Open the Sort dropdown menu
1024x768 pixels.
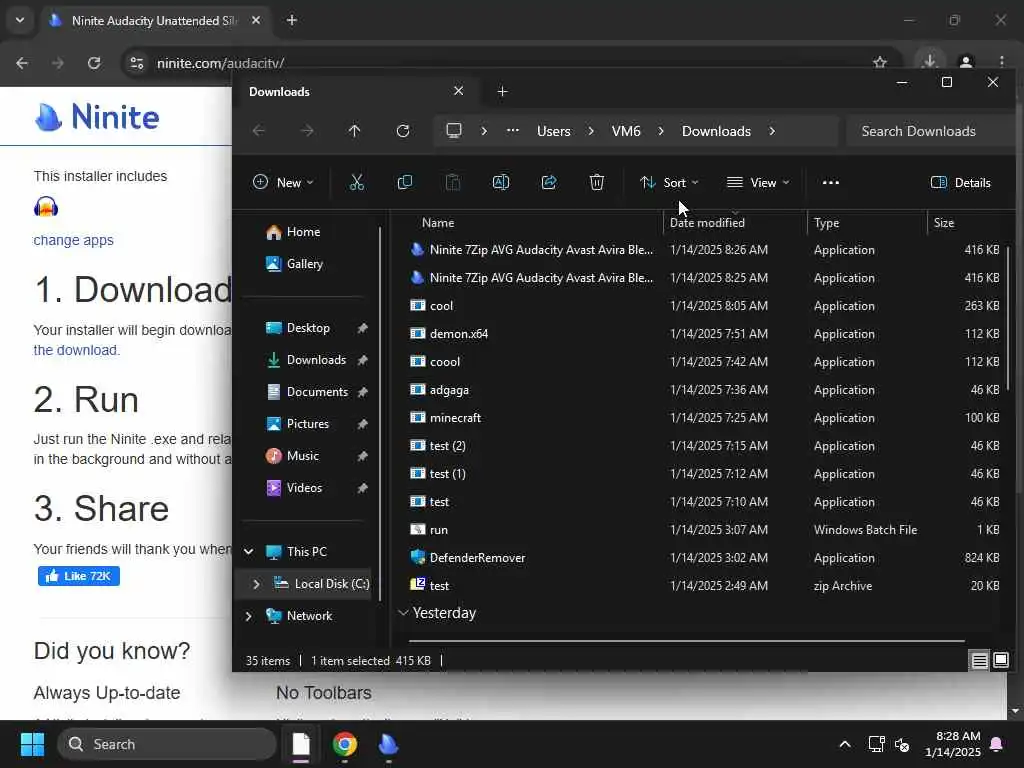(669, 183)
